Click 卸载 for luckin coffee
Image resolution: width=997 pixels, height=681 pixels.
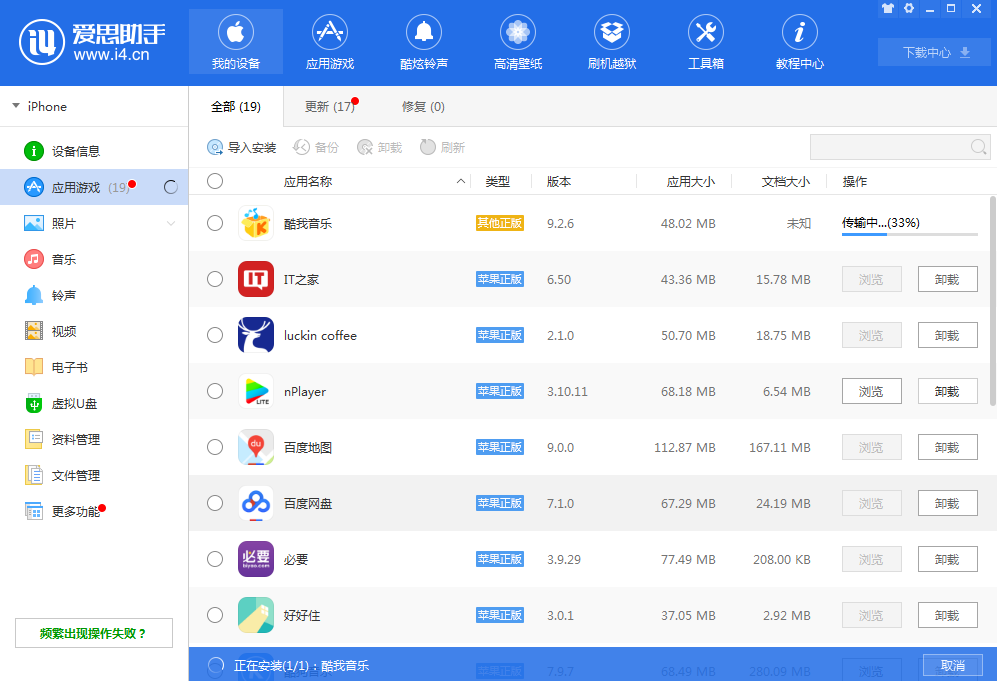click(x=947, y=335)
